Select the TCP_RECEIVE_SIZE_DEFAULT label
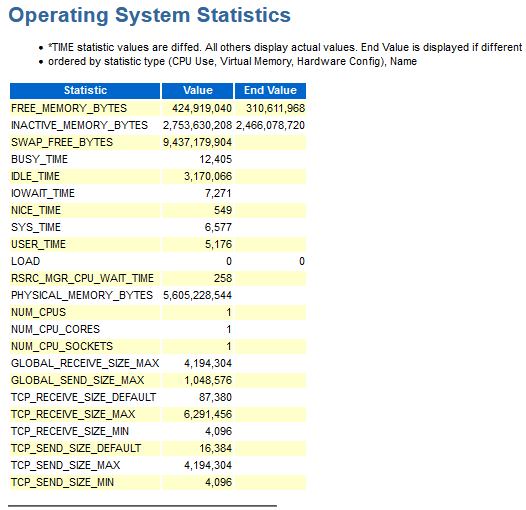The height and width of the screenshot is (510, 526). (84, 397)
